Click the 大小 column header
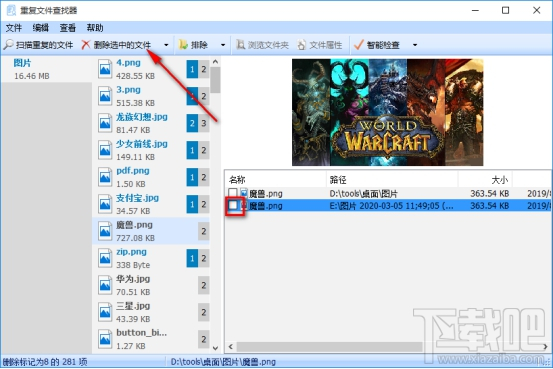 point(485,180)
